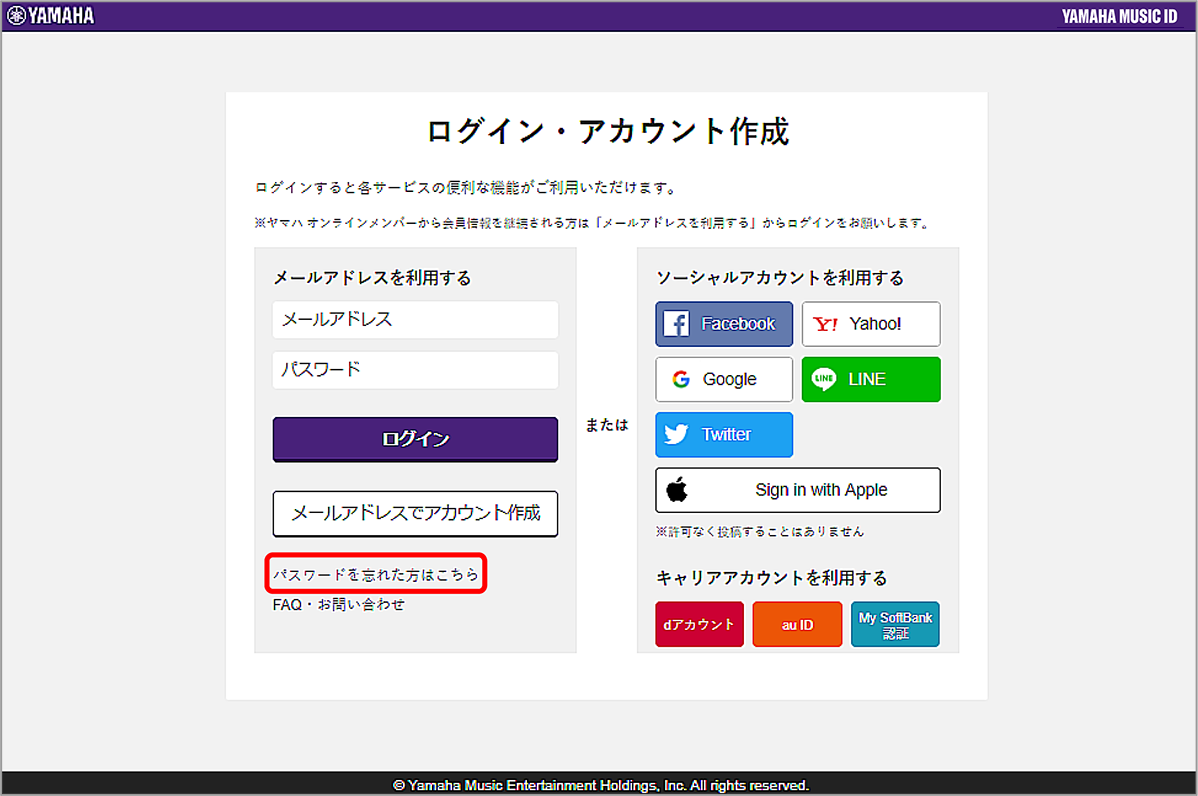Select the green LINE login icon

824,380
